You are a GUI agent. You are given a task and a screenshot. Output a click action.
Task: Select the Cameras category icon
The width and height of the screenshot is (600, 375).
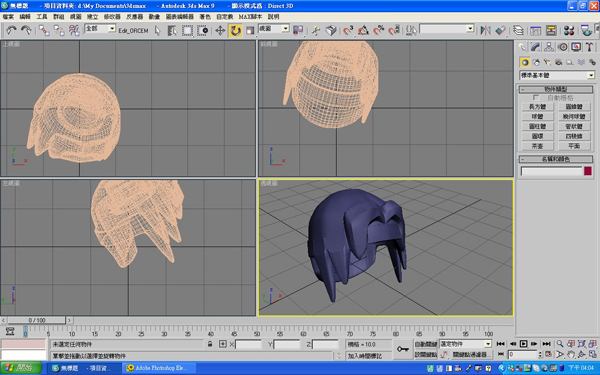coord(559,62)
